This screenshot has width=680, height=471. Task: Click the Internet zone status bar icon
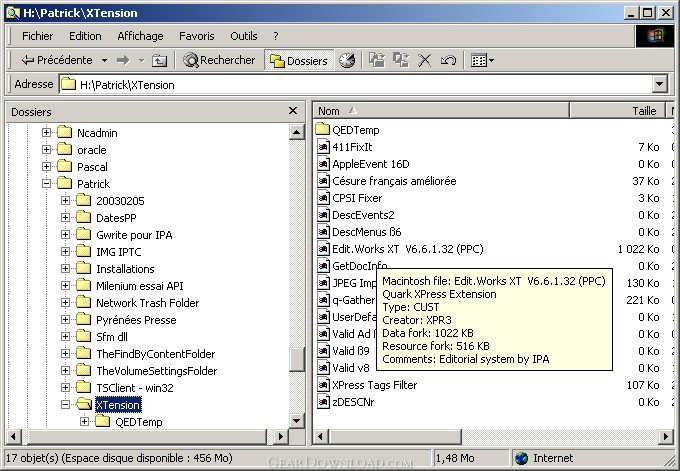521,458
